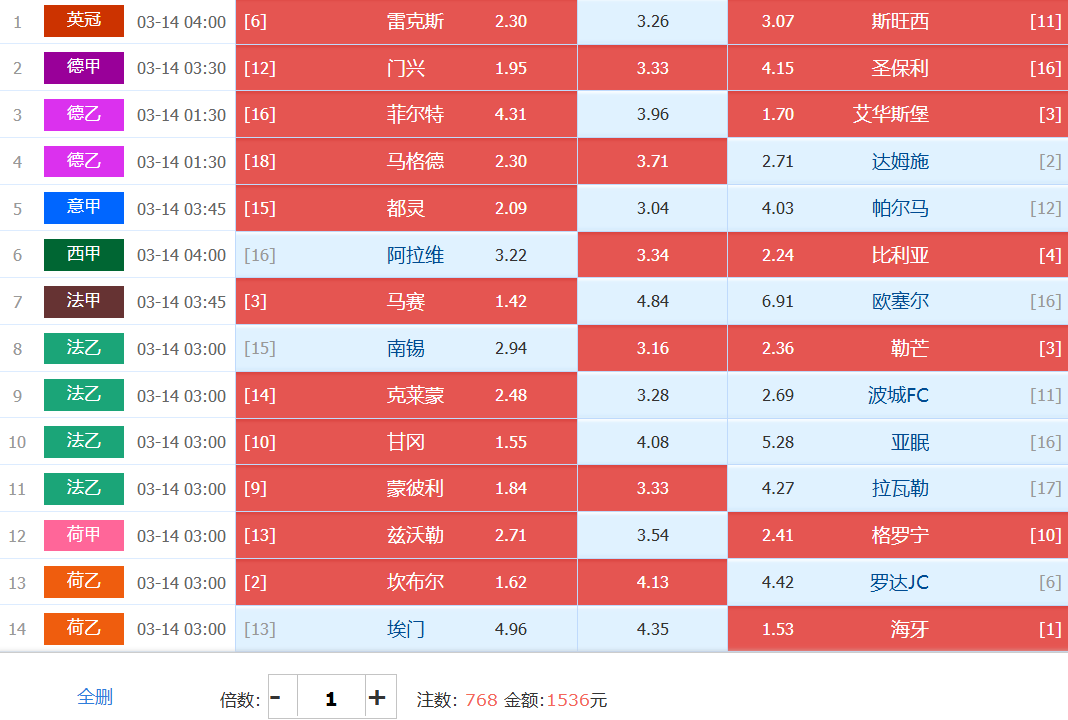Click the brown 法甲 league badge
Screen dimensions: 1068x720
click(84, 301)
